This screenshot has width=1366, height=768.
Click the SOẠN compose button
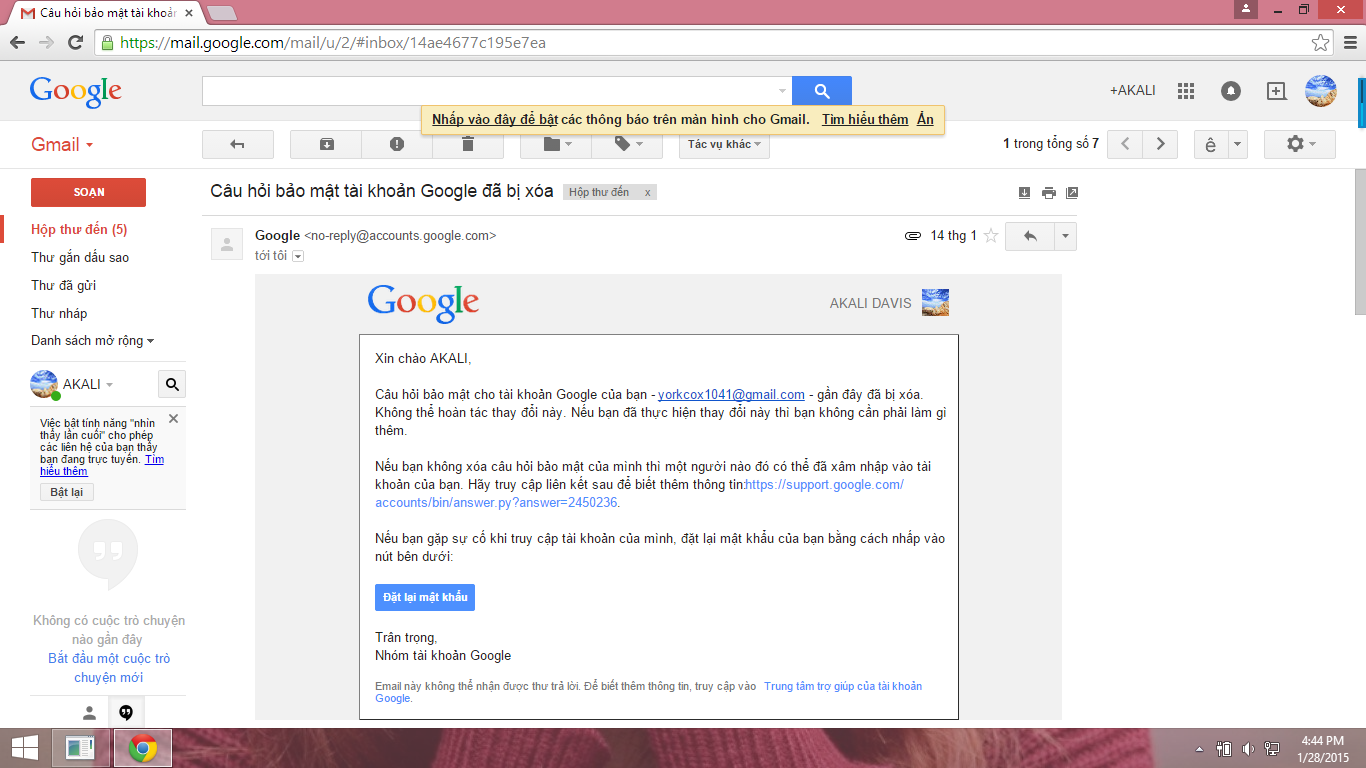point(88,192)
